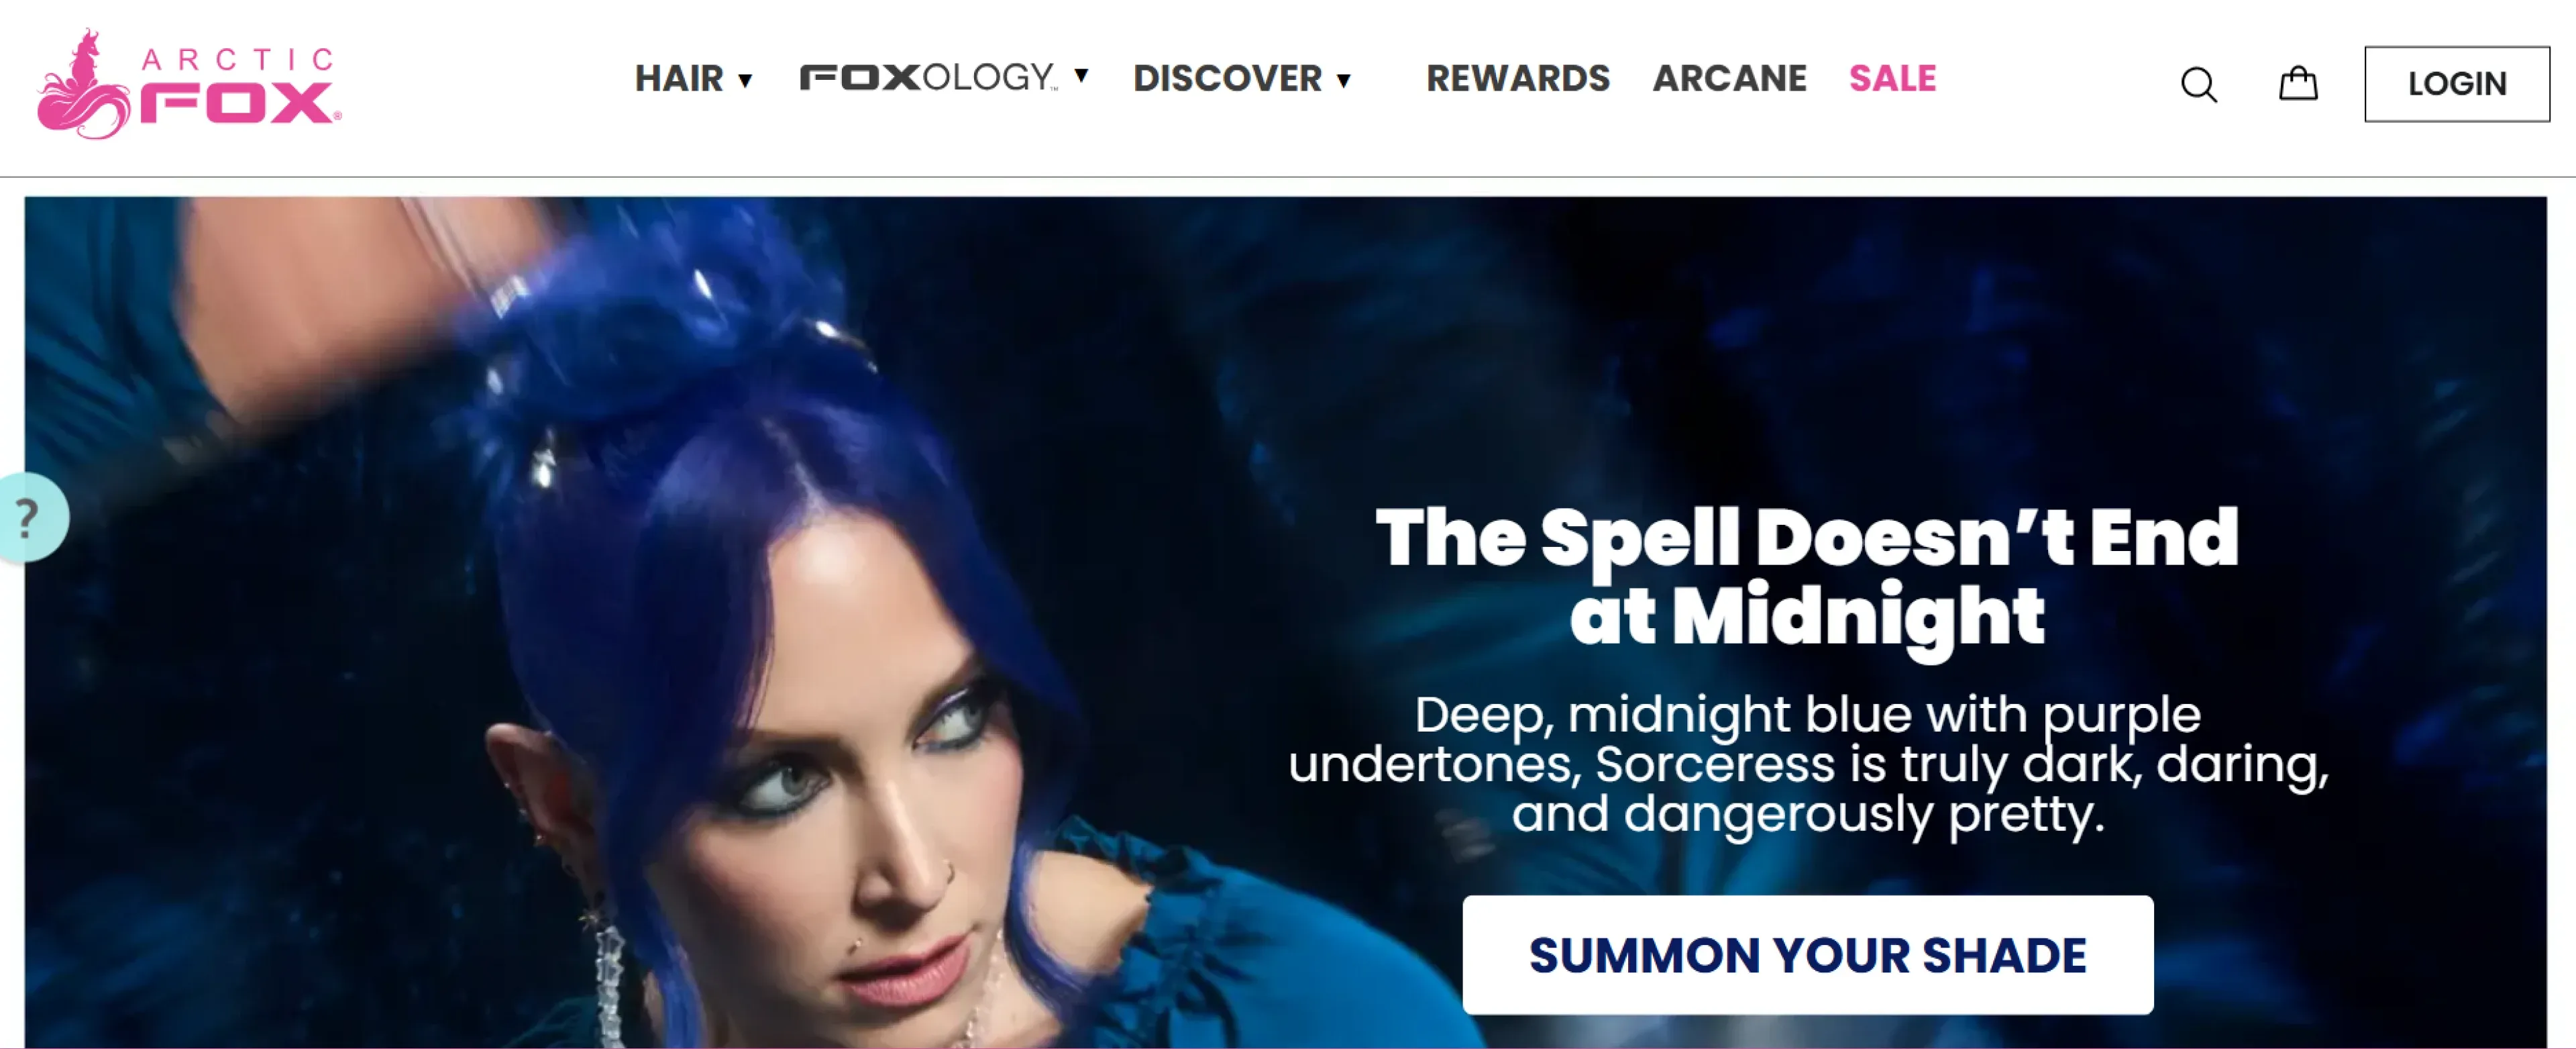Expand the DISCOVER dropdown arrow
This screenshot has width=2576, height=1049.
[1344, 81]
